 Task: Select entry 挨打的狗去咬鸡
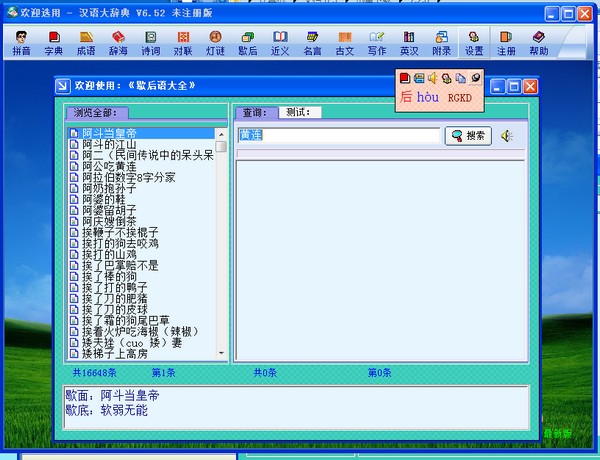[141, 243]
